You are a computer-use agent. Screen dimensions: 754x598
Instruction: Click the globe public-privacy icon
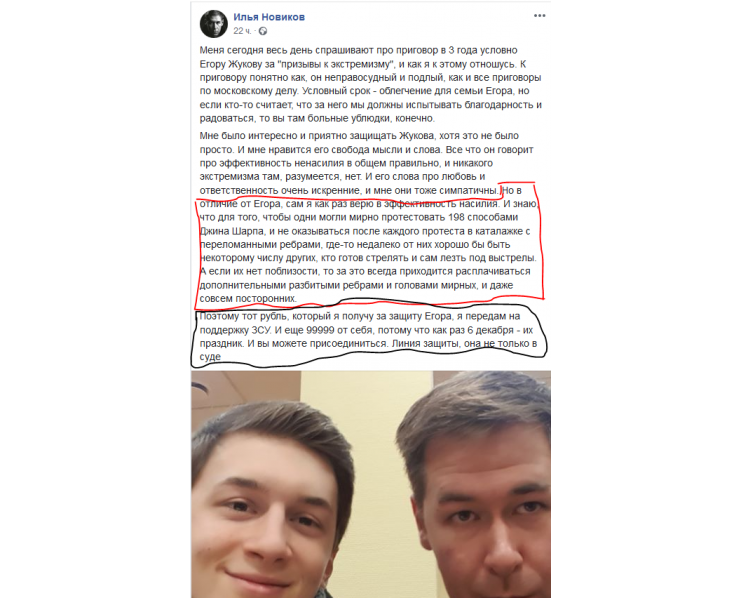(263, 31)
